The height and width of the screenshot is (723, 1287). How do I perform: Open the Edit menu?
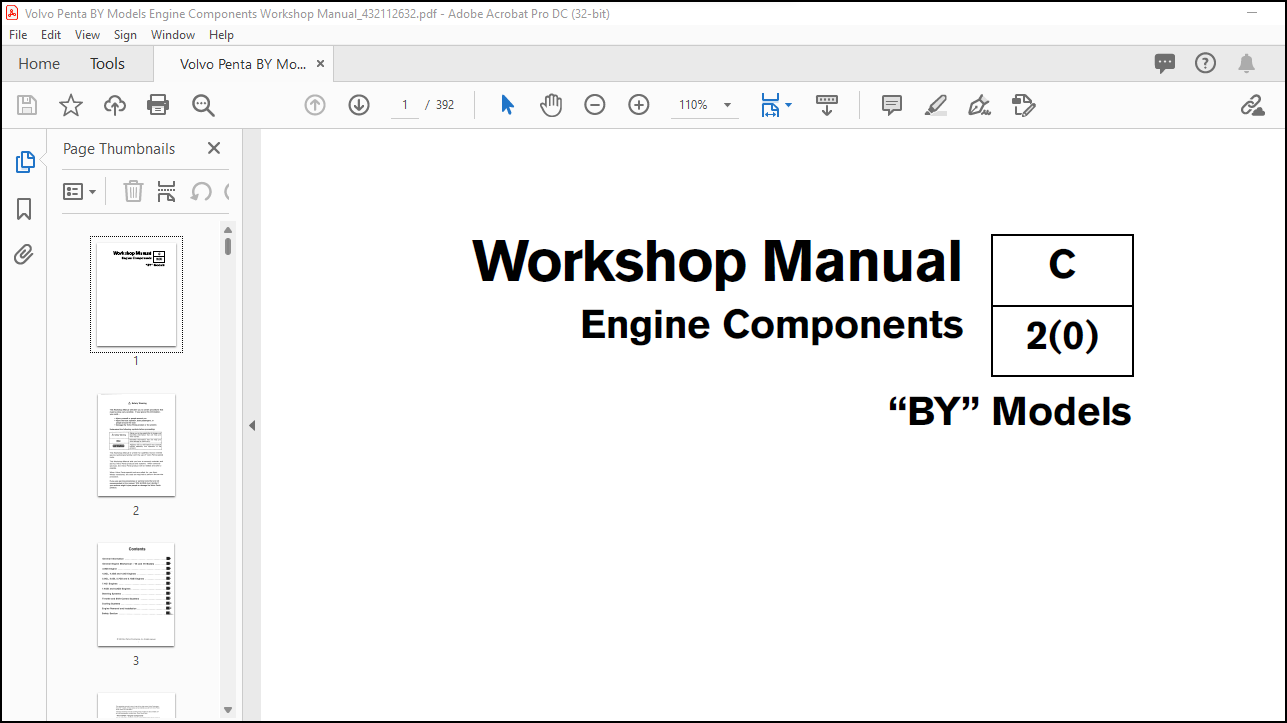(51, 34)
